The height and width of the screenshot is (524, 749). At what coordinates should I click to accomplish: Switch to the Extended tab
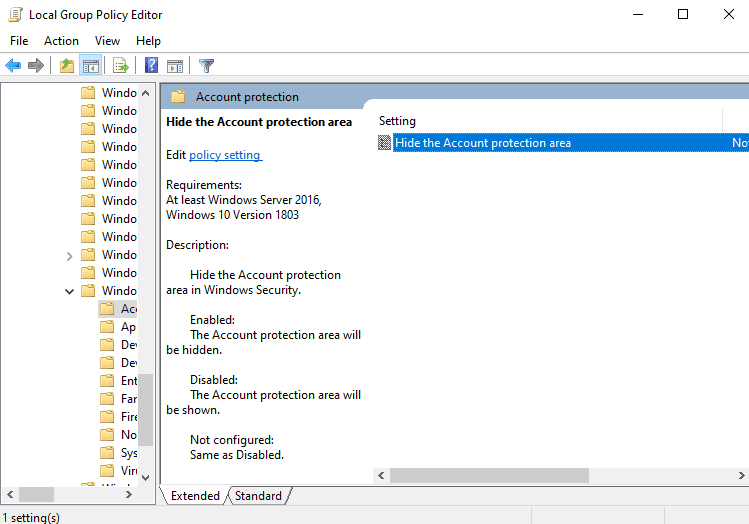point(195,496)
